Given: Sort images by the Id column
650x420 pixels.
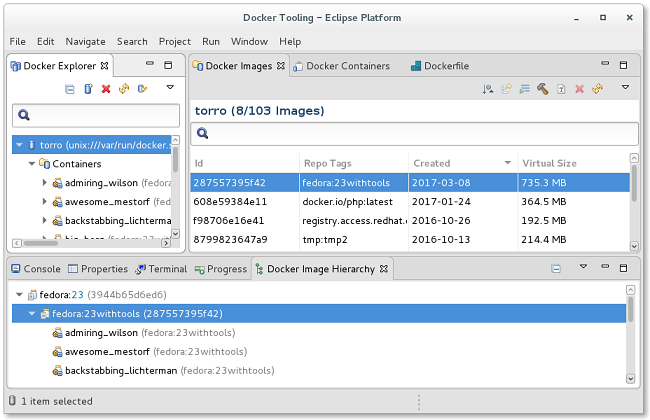Looking at the screenshot, I should [245, 163].
